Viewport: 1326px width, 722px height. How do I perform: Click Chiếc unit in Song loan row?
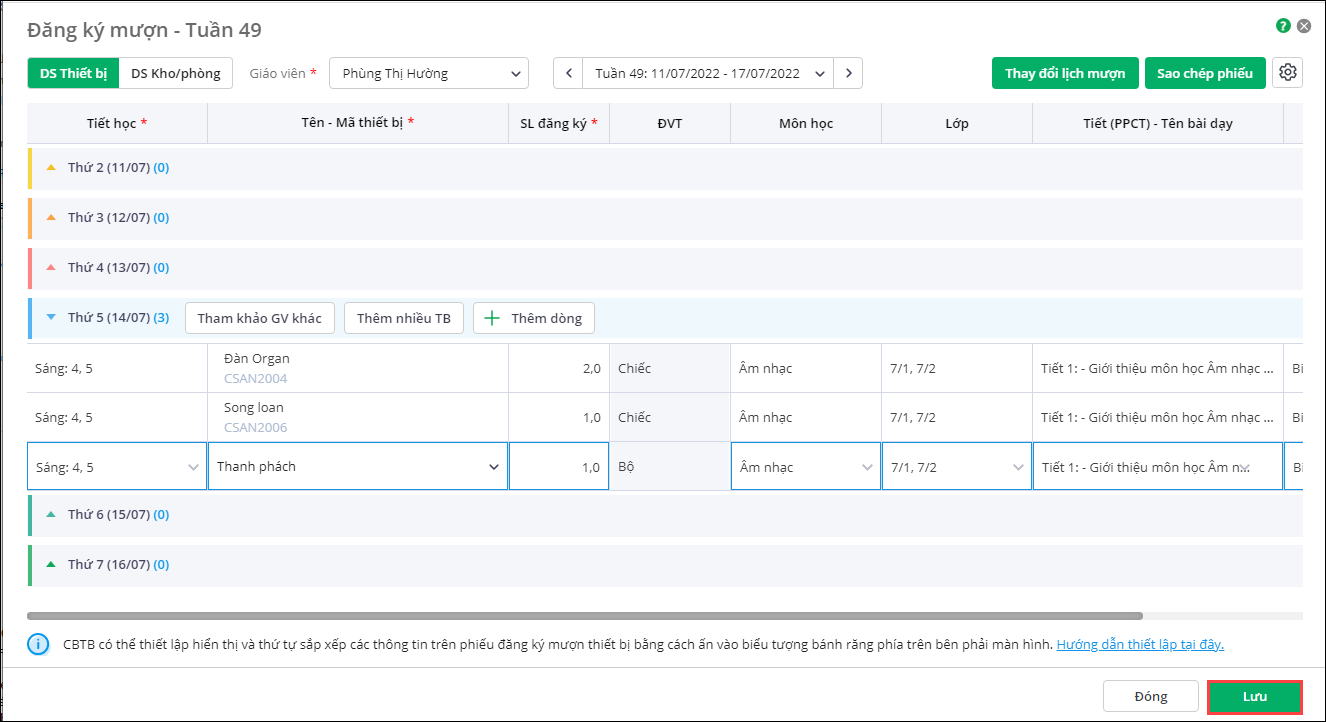pyautogui.click(x=634, y=417)
